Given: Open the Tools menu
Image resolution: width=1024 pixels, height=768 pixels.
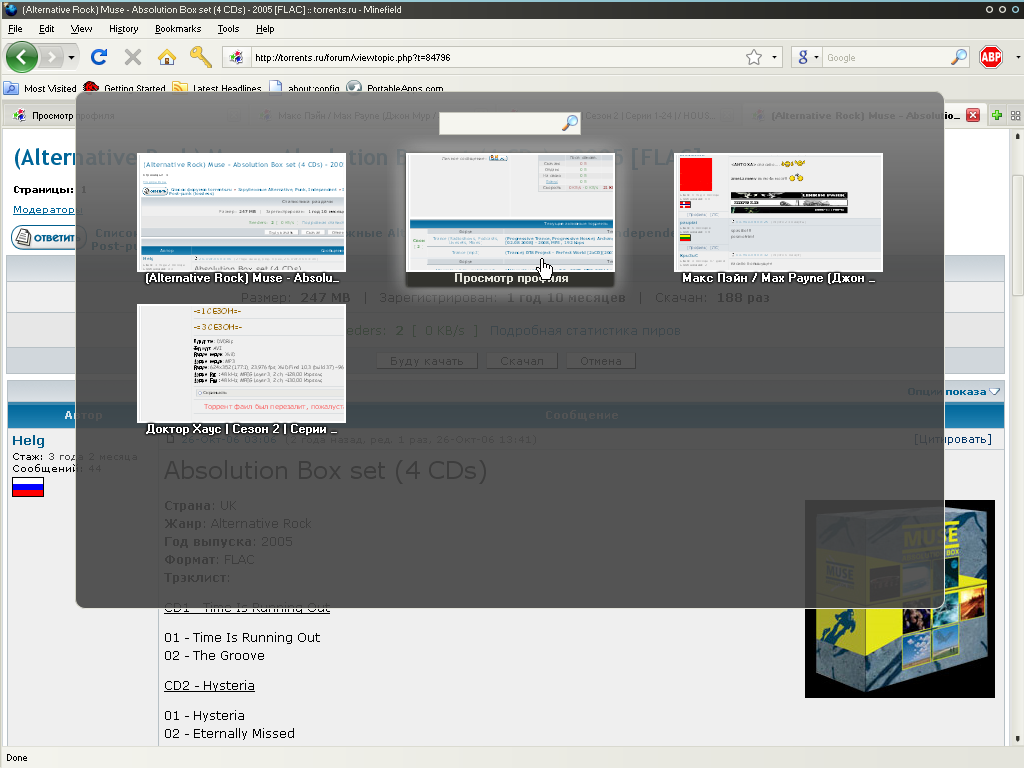Looking at the screenshot, I should (x=228, y=29).
